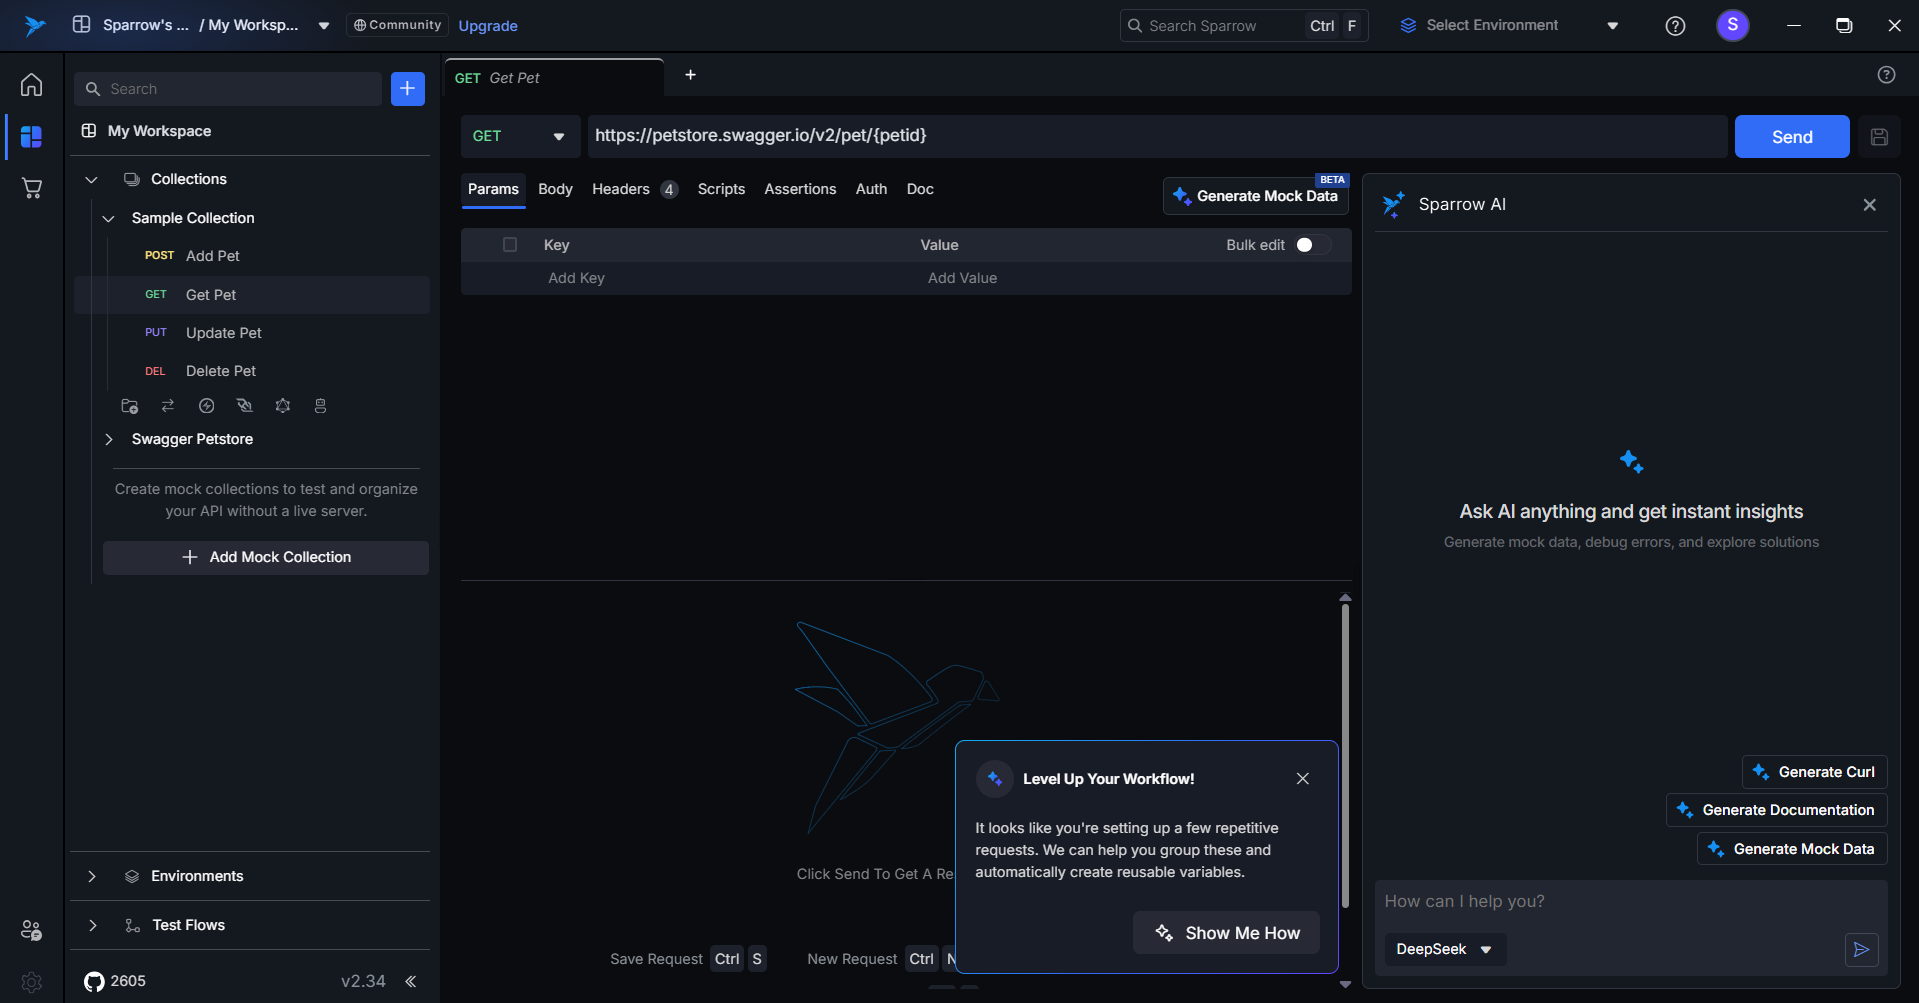Click the save request floppy disk icon
Screen dimensions: 1919x1003
pos(1879,137)
